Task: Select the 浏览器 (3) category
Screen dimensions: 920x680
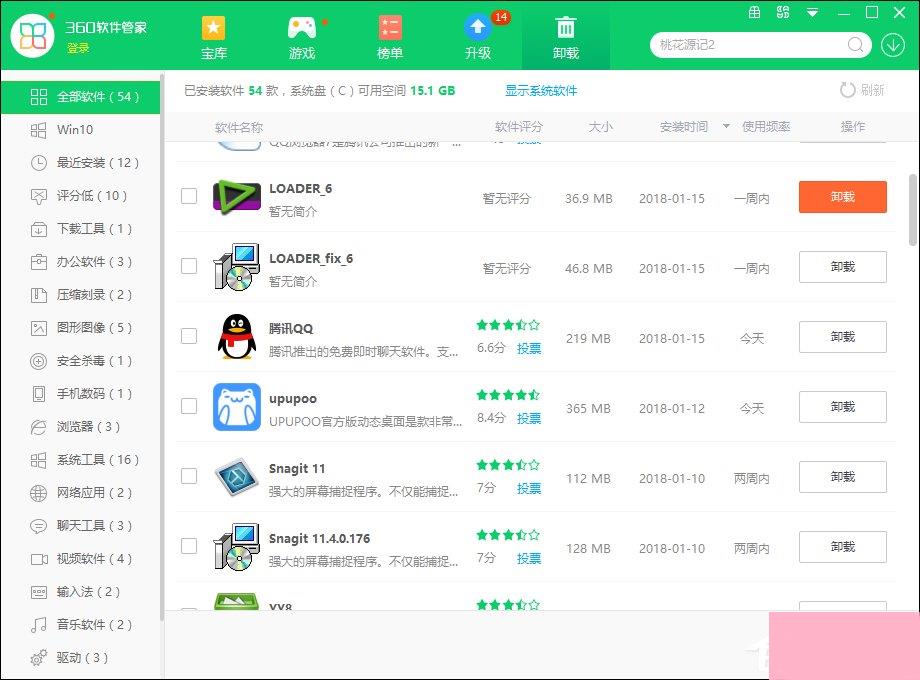Action: tap(80, 427)
